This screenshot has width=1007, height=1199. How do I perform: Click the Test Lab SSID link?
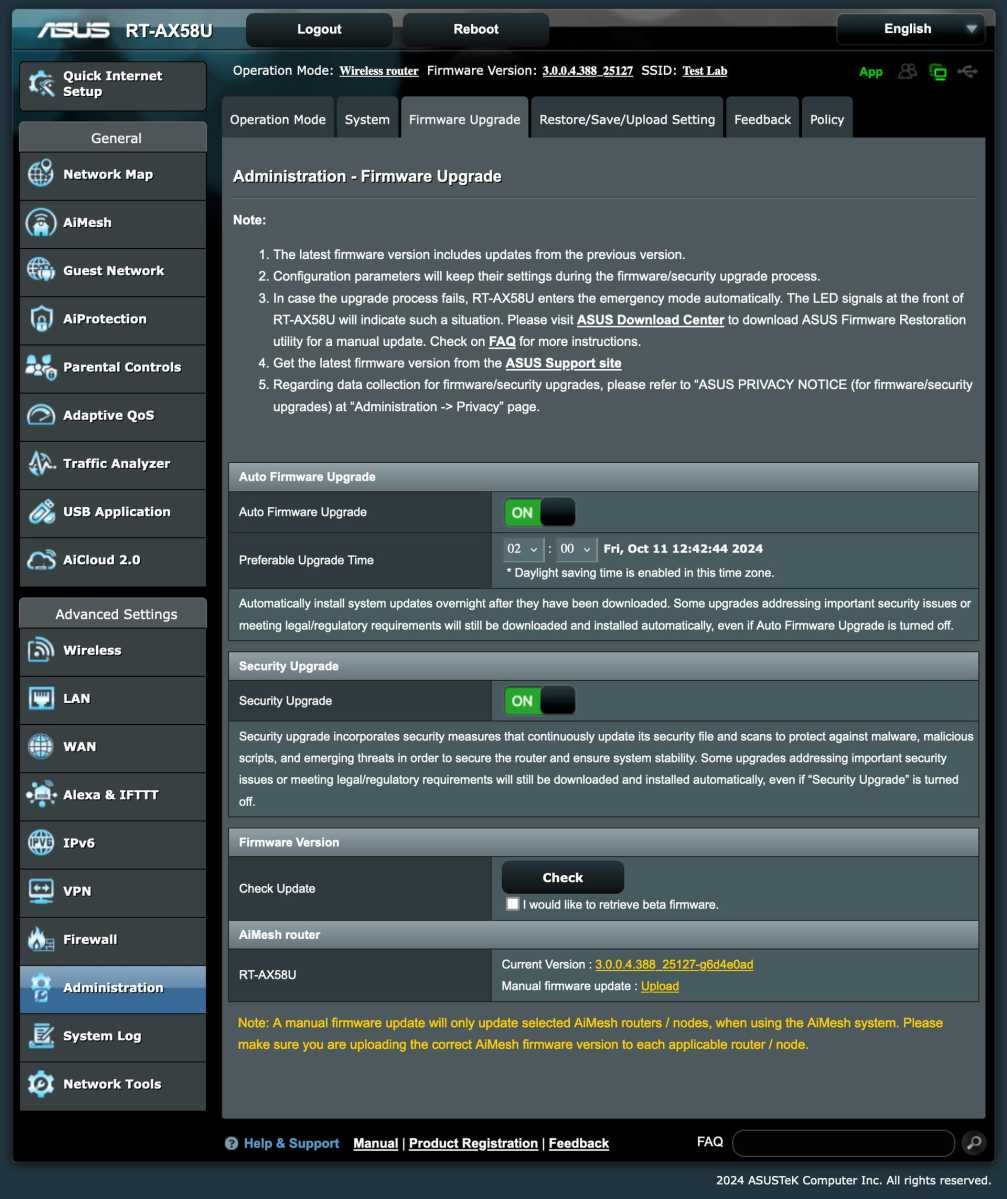click(x=704, y=71)
